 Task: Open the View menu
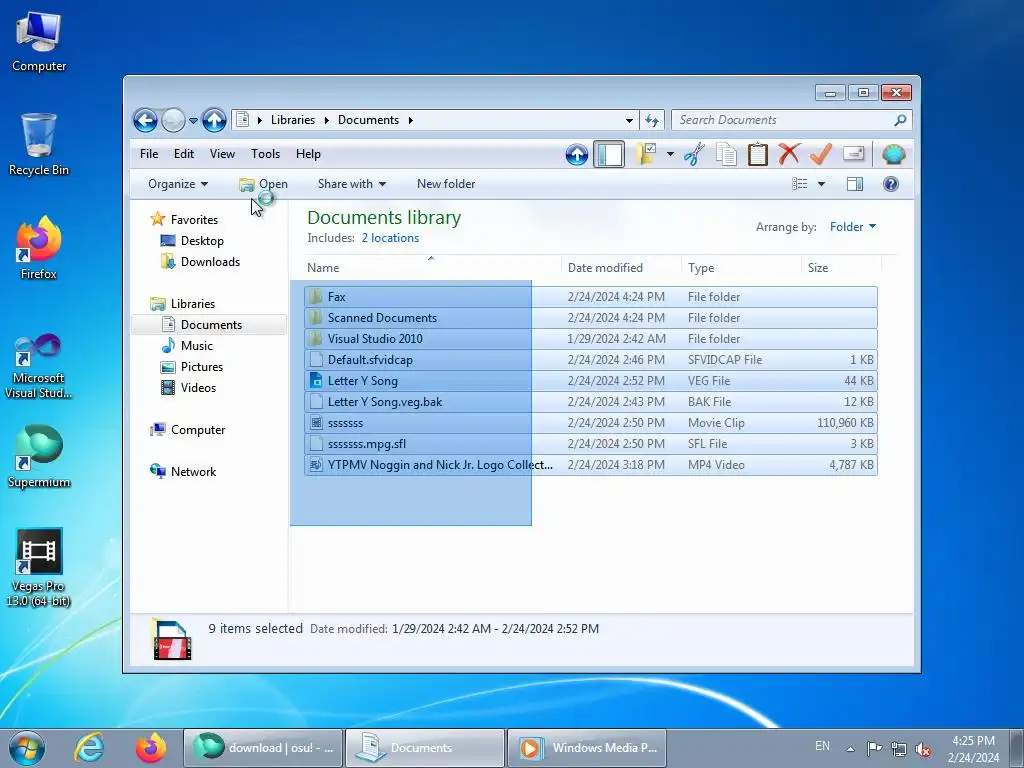pos(222,154)
